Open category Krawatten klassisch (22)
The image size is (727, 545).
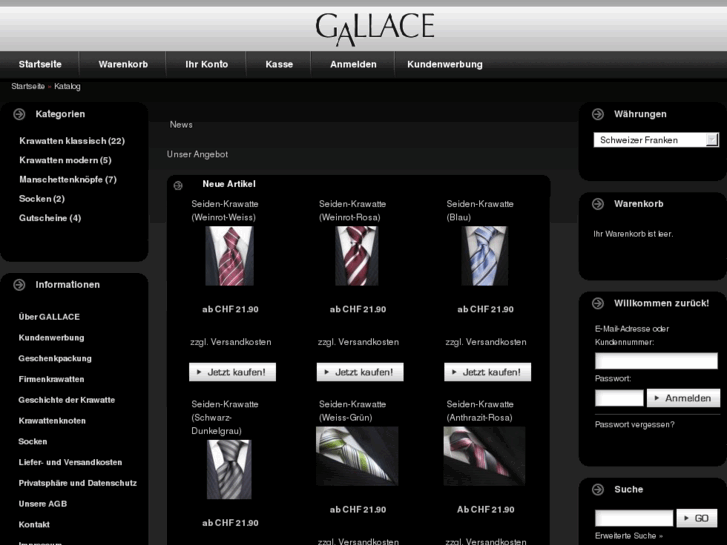click(72, 141)
